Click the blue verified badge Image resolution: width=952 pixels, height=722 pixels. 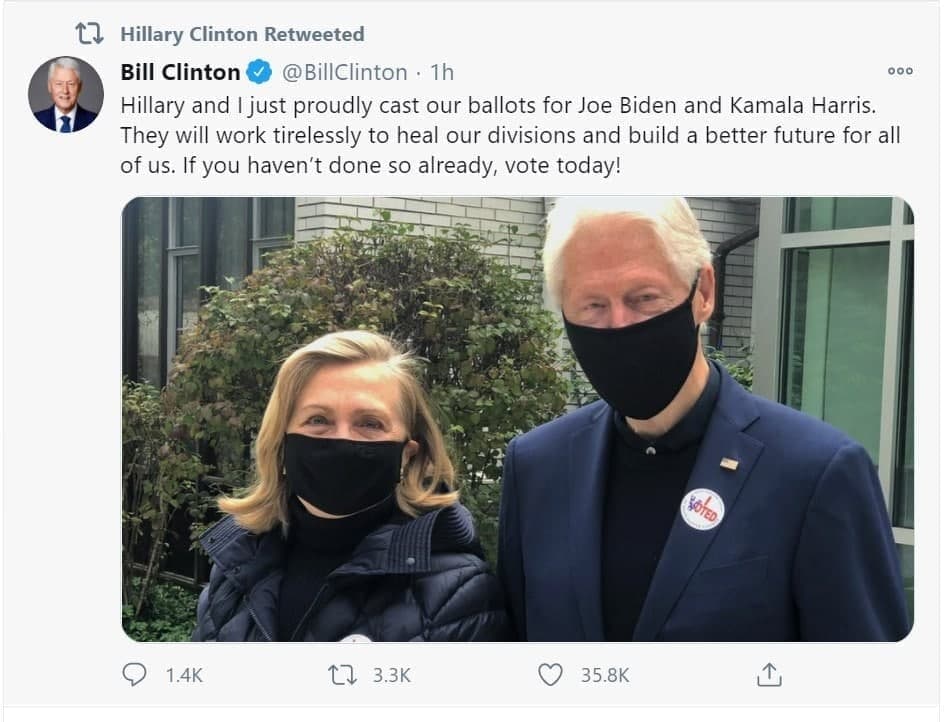pyautogui.click(x=259, y=72)
